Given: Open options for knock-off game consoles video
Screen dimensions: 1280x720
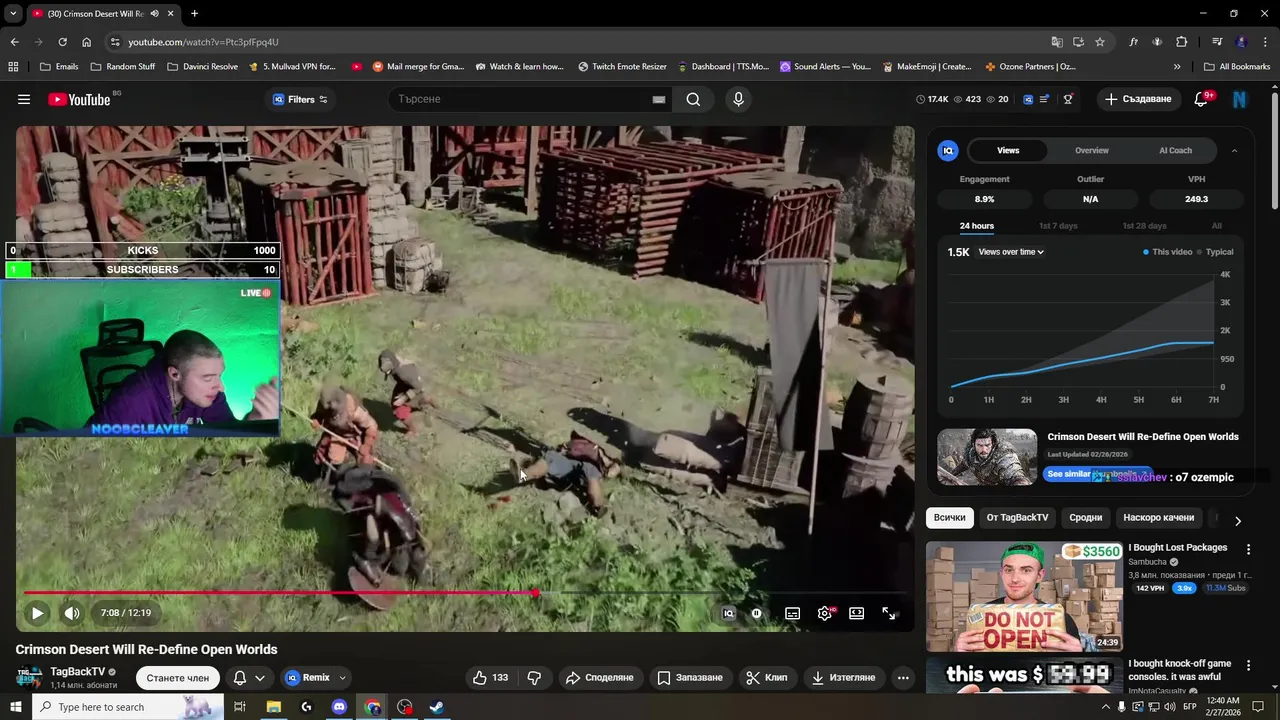Looking at the screenshot, I should [1248, 665].
